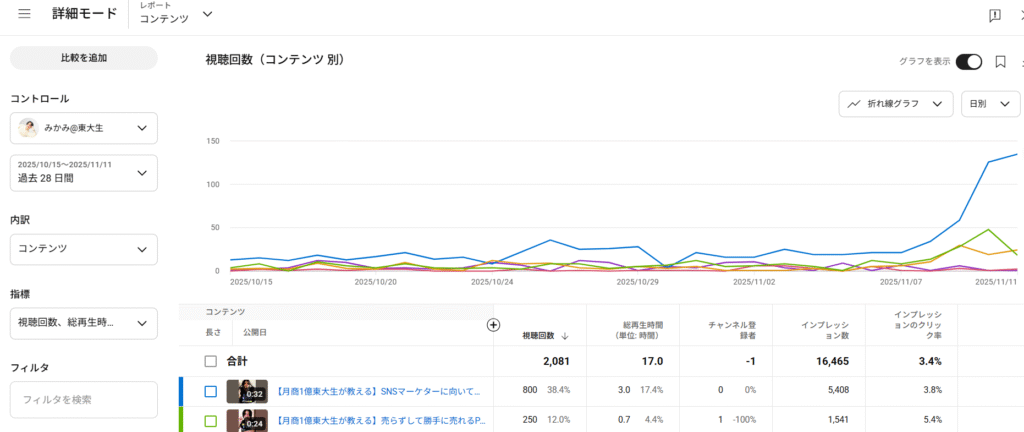Click the line chart icon in 折れ線グラフ
Viewport: 1024px width, 432px height.
[855, 103]
